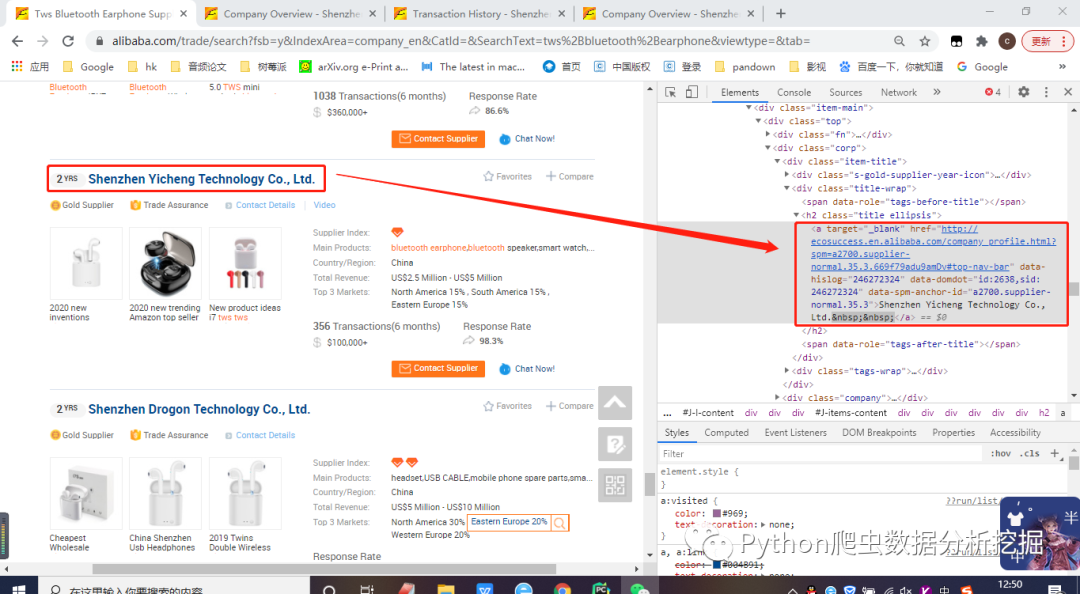The width and height of the screenshot is (1080, 594).
Task: Click the DevTools inspect element icon
Action: (x=670, y=92)
